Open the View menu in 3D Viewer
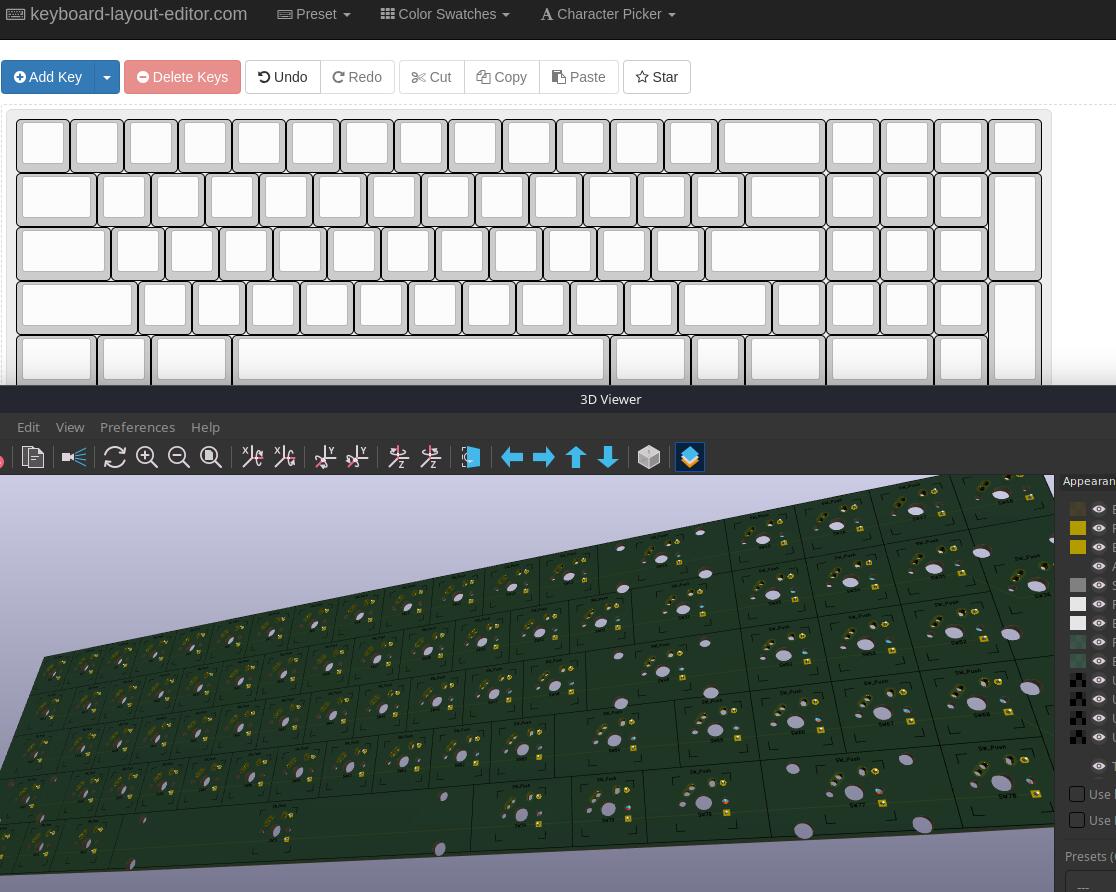Image resolution: width=1116 pixels, height=892 pixels. click(70, 427)
